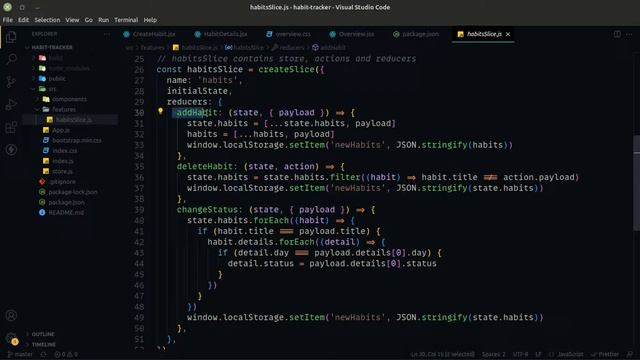This screenshot has width=640, height=360.
Task: Switch to the Overview.jsx tab
Action: click(x=351, y=34)
